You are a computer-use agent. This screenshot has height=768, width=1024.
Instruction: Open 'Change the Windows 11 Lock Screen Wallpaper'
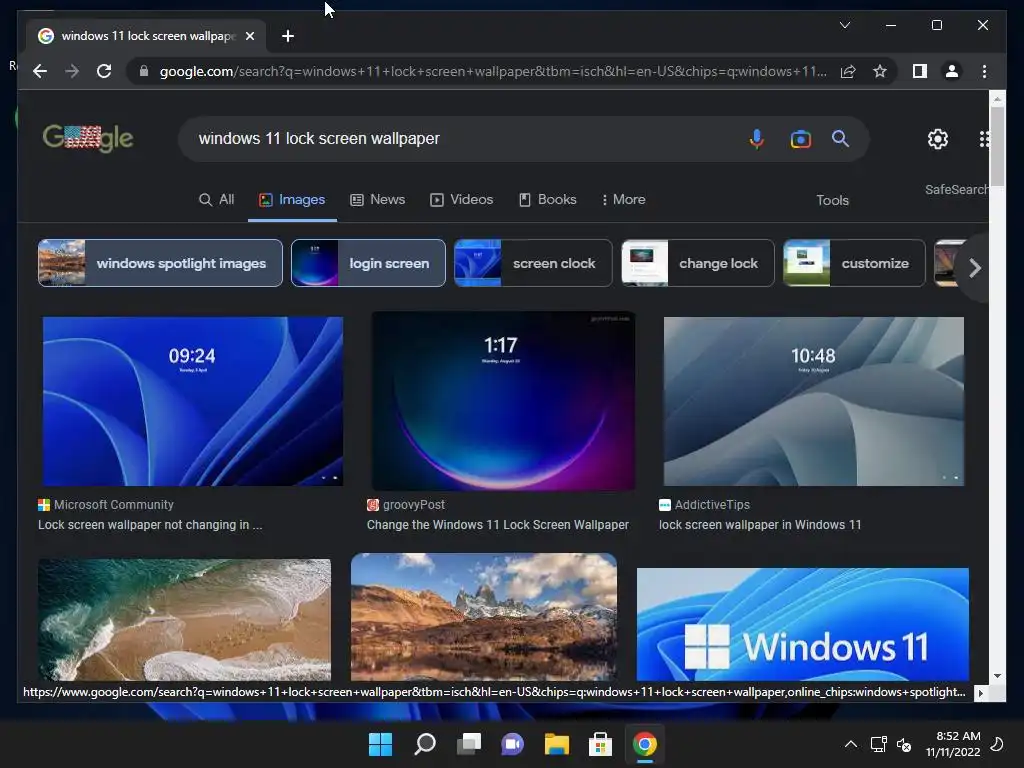point(498,525)
